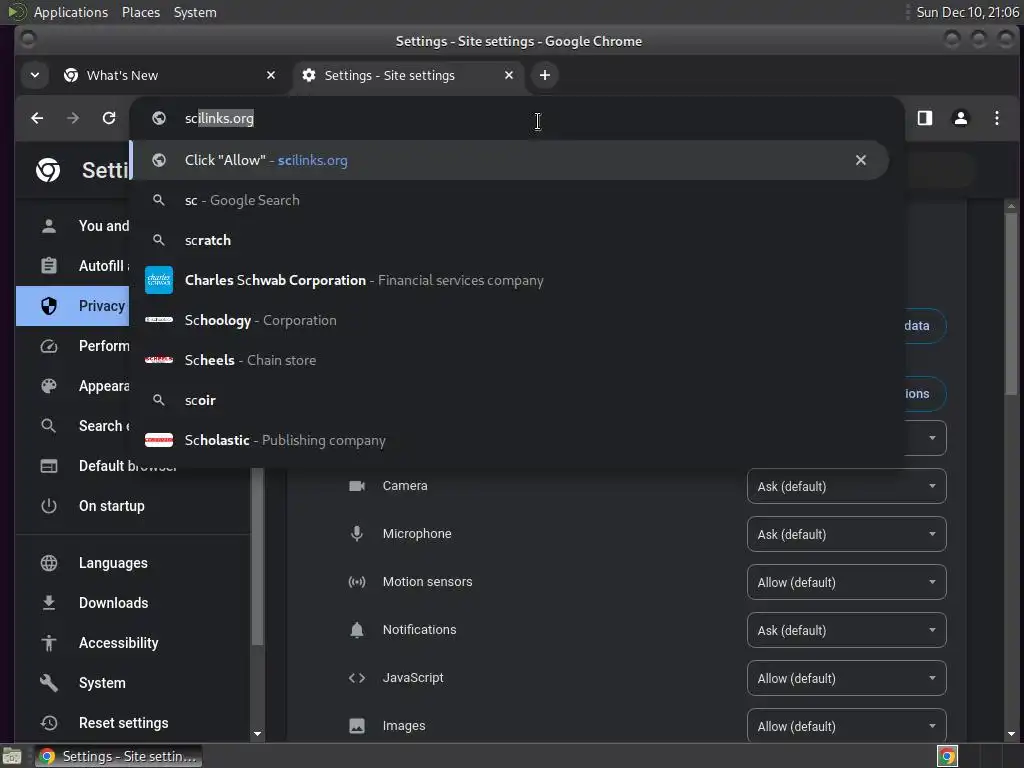Remove the scilinks.org suggestion with X
This screenshot has width=1024, height=768.
pos(861,160)
